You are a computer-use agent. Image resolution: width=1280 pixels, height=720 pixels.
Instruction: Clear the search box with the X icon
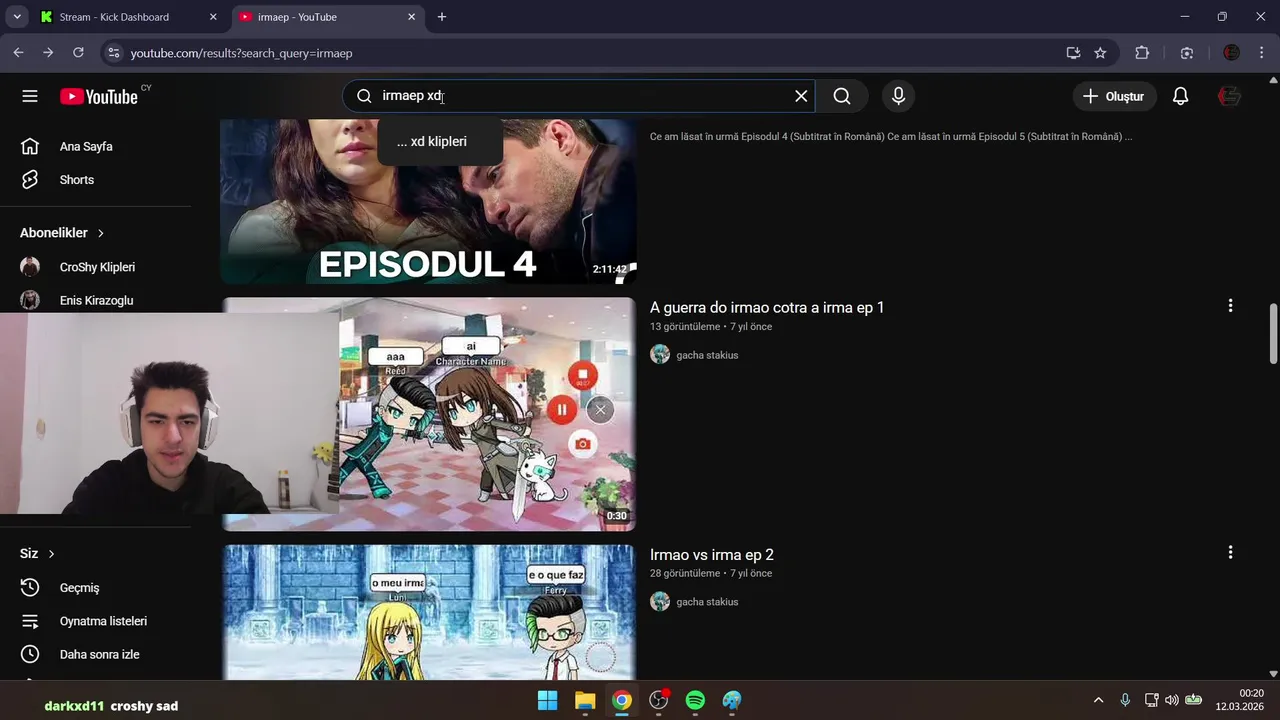[x=801, y=96]
